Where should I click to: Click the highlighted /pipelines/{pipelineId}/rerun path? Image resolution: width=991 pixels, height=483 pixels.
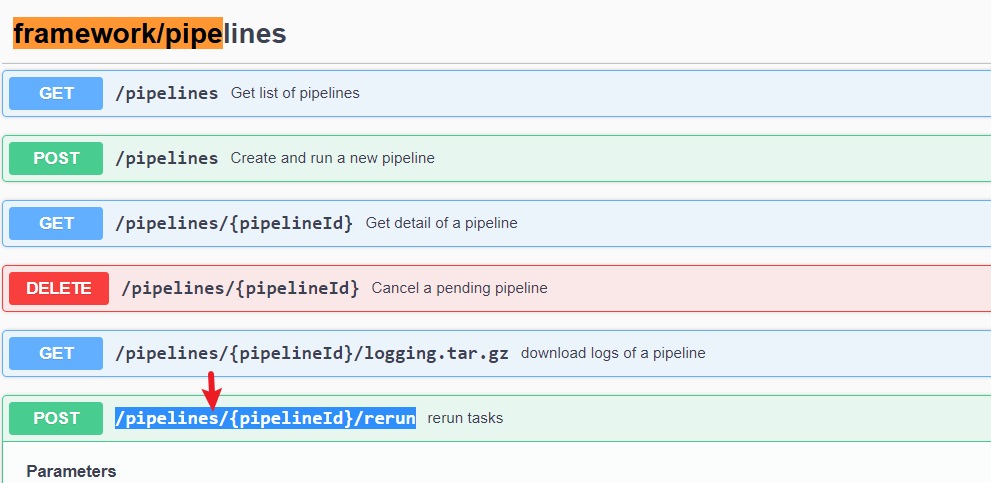(x=265, y=418)
